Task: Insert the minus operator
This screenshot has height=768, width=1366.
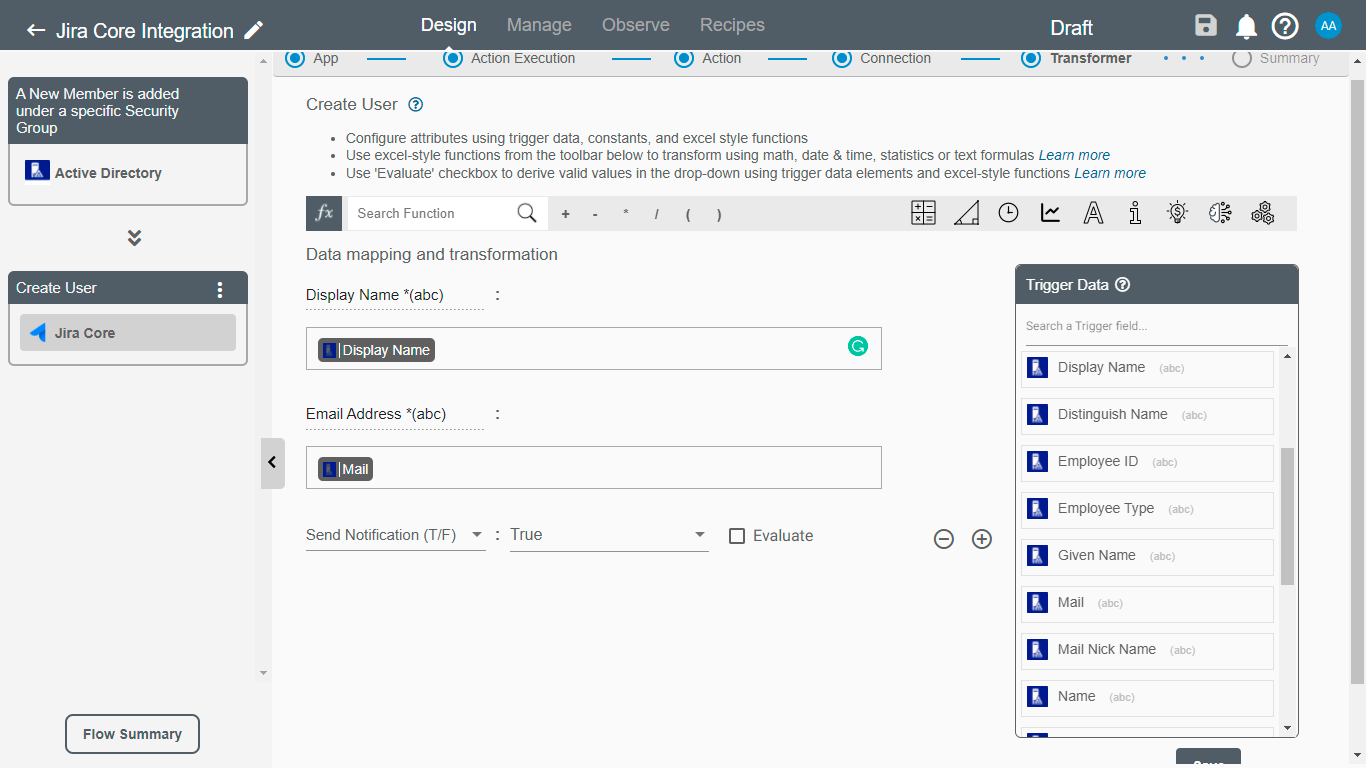Action: (x=595, y=214)
